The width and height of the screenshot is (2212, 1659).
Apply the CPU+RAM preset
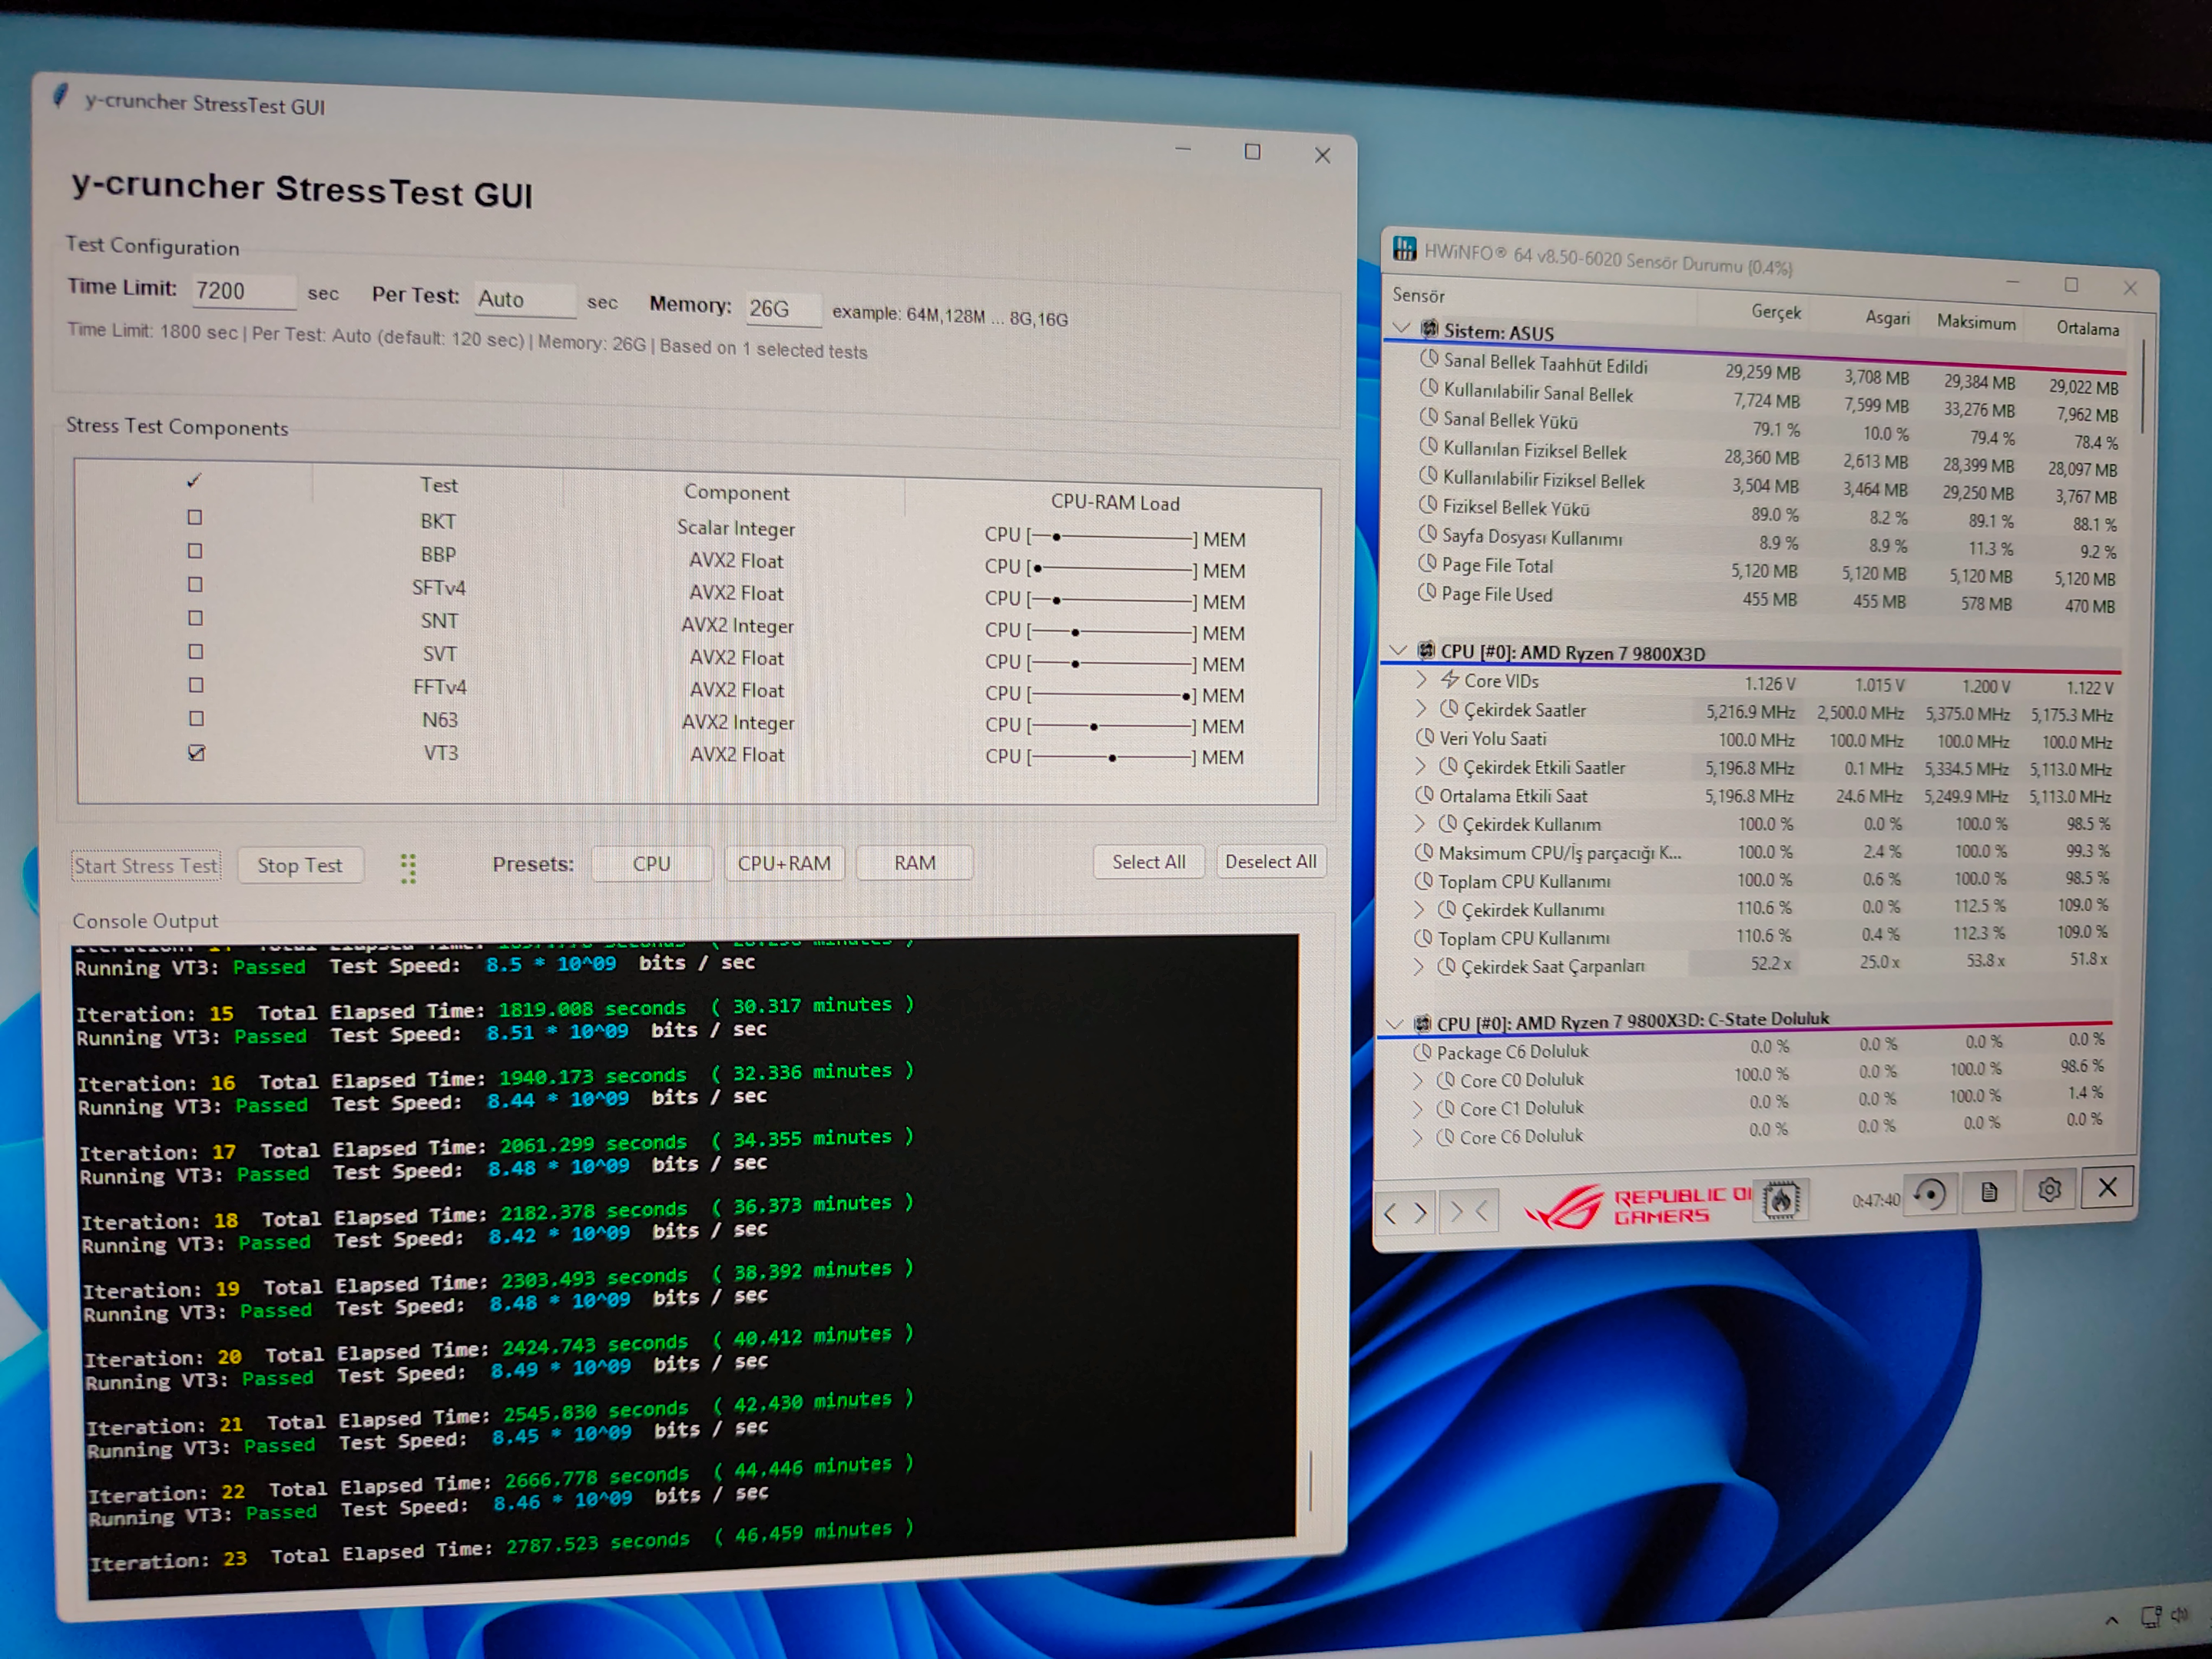pos(784,863)
